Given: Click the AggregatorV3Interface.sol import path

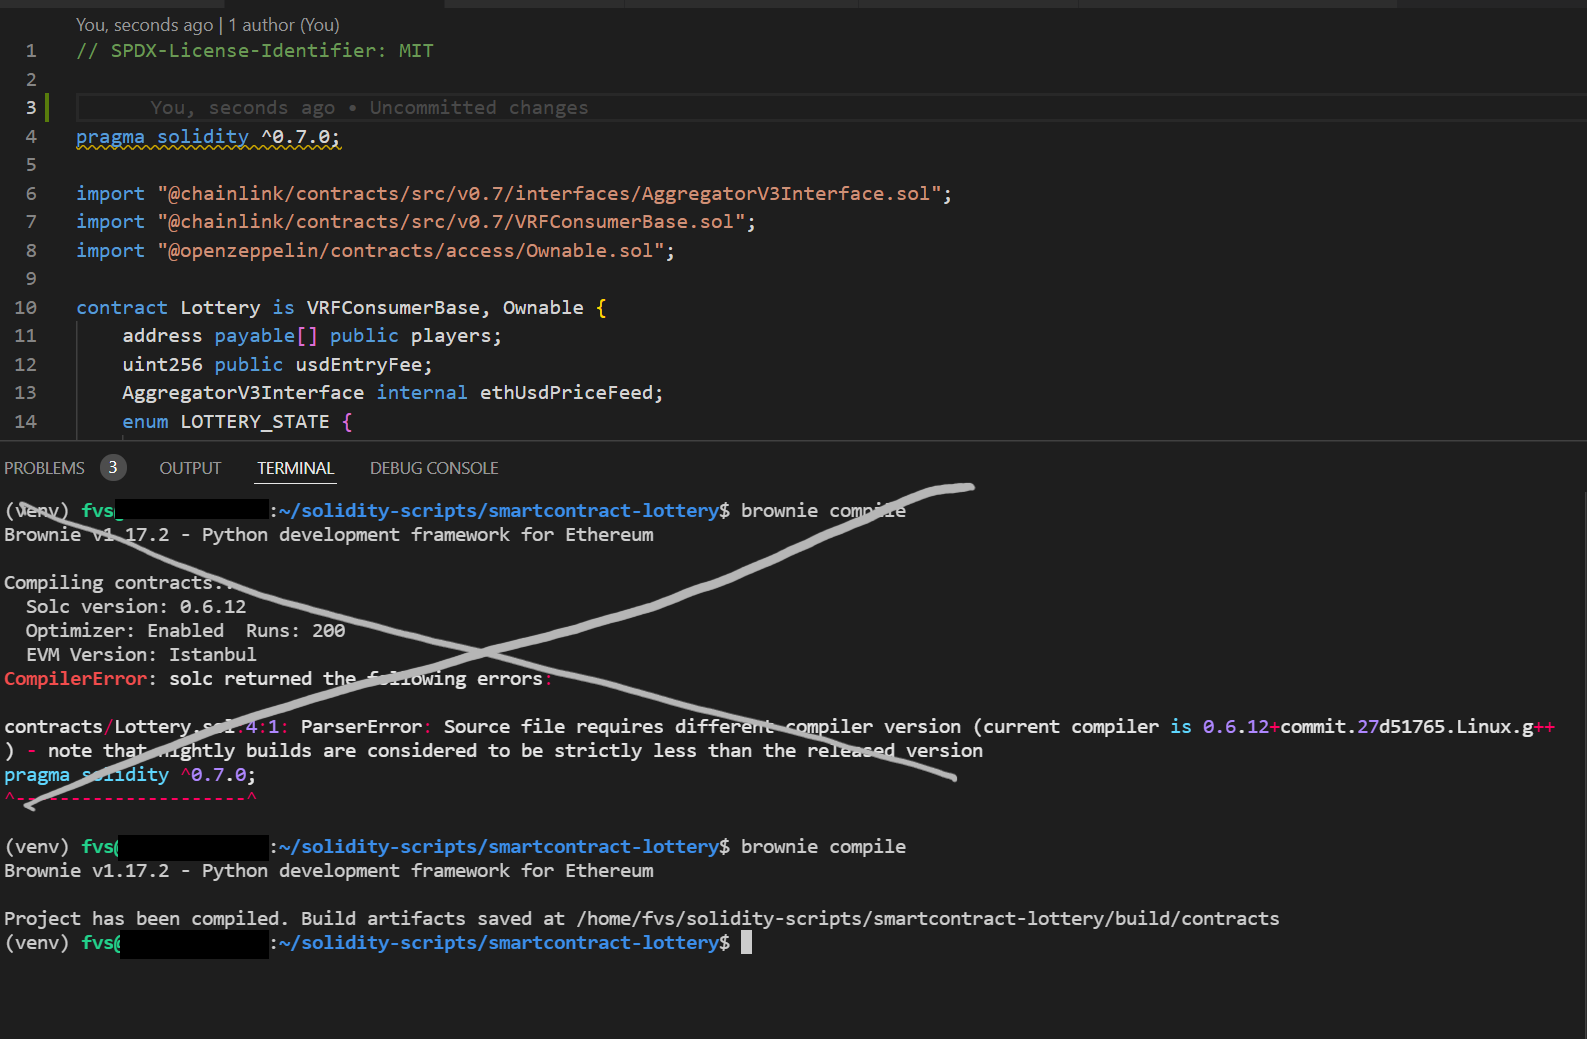Looking at the screenshot, I should pyautogui.click(x=548, y=194).
